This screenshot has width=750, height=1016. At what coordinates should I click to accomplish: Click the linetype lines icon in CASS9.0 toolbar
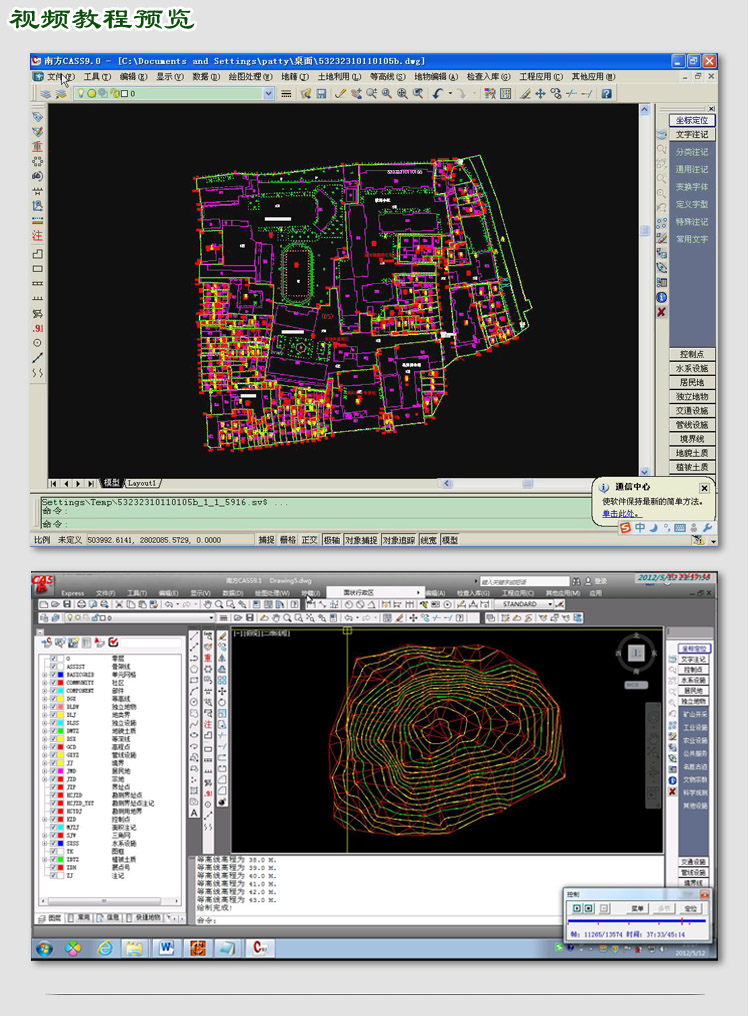coord(286,94)
